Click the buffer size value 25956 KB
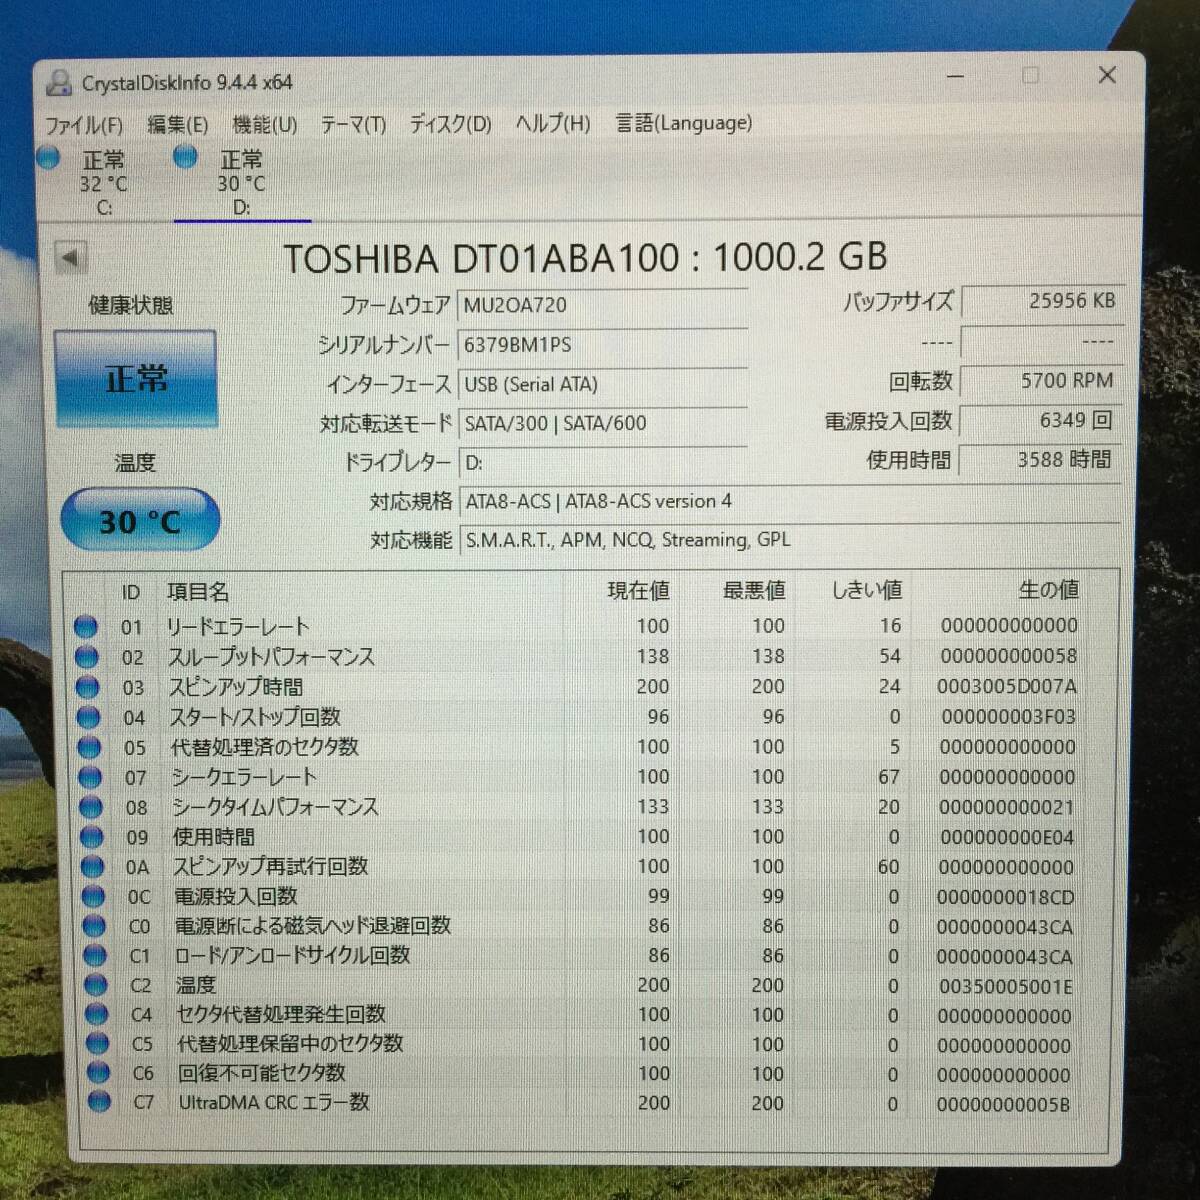The width and height of the screenshot is (1200, 1200). point(1041,301)
